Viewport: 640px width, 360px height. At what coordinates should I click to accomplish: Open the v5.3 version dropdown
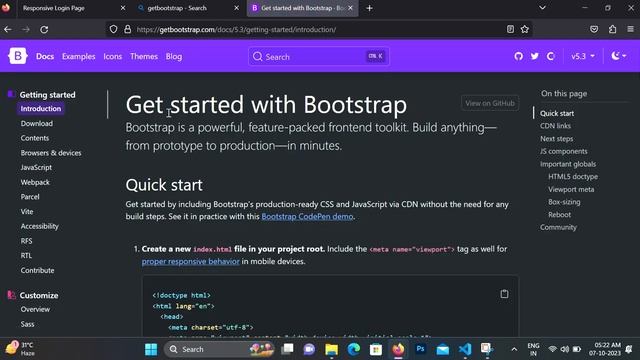(583, 56)
